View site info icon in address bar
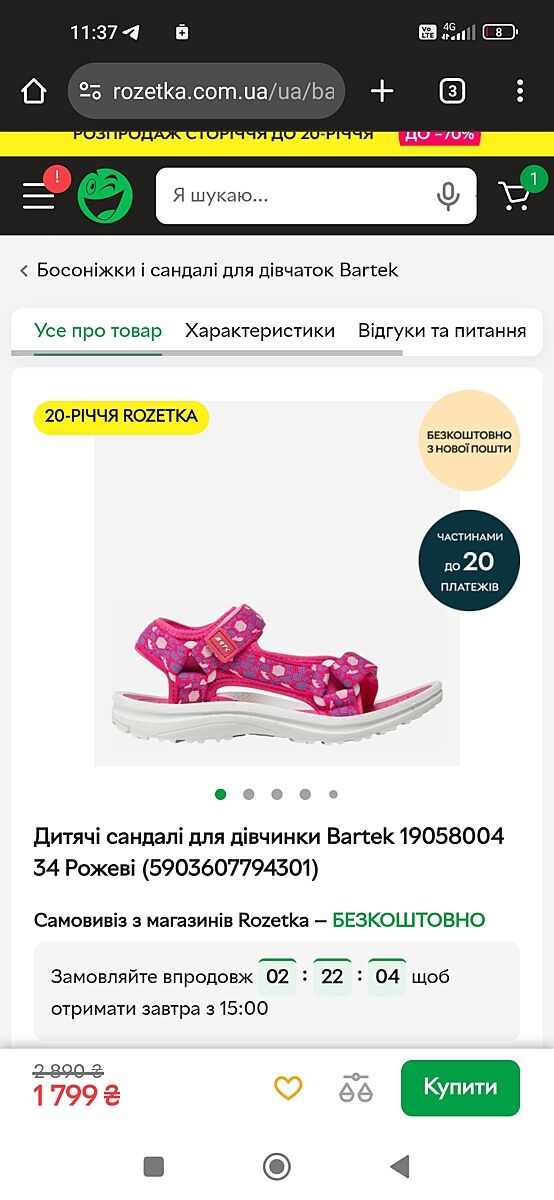The height and width of the screenshot is (1200, 554). [x=90, y=92]
